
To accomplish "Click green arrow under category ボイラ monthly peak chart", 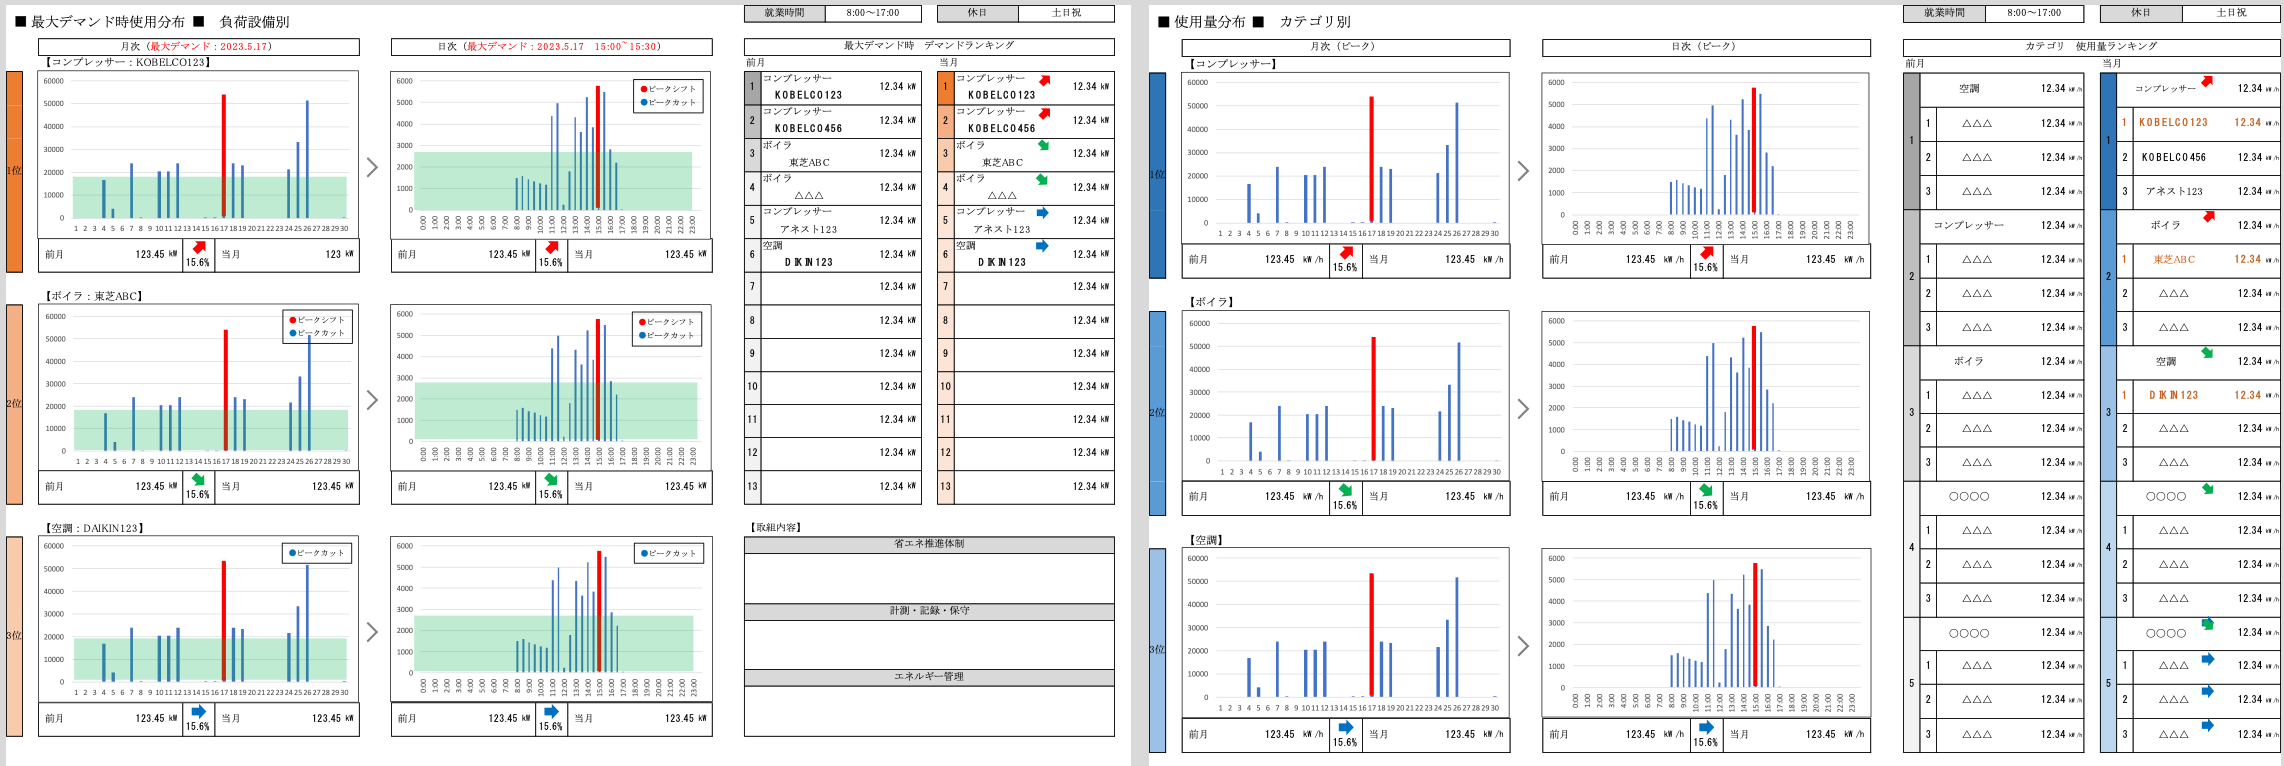I will pyautogui.click(x=1346, y=490).
